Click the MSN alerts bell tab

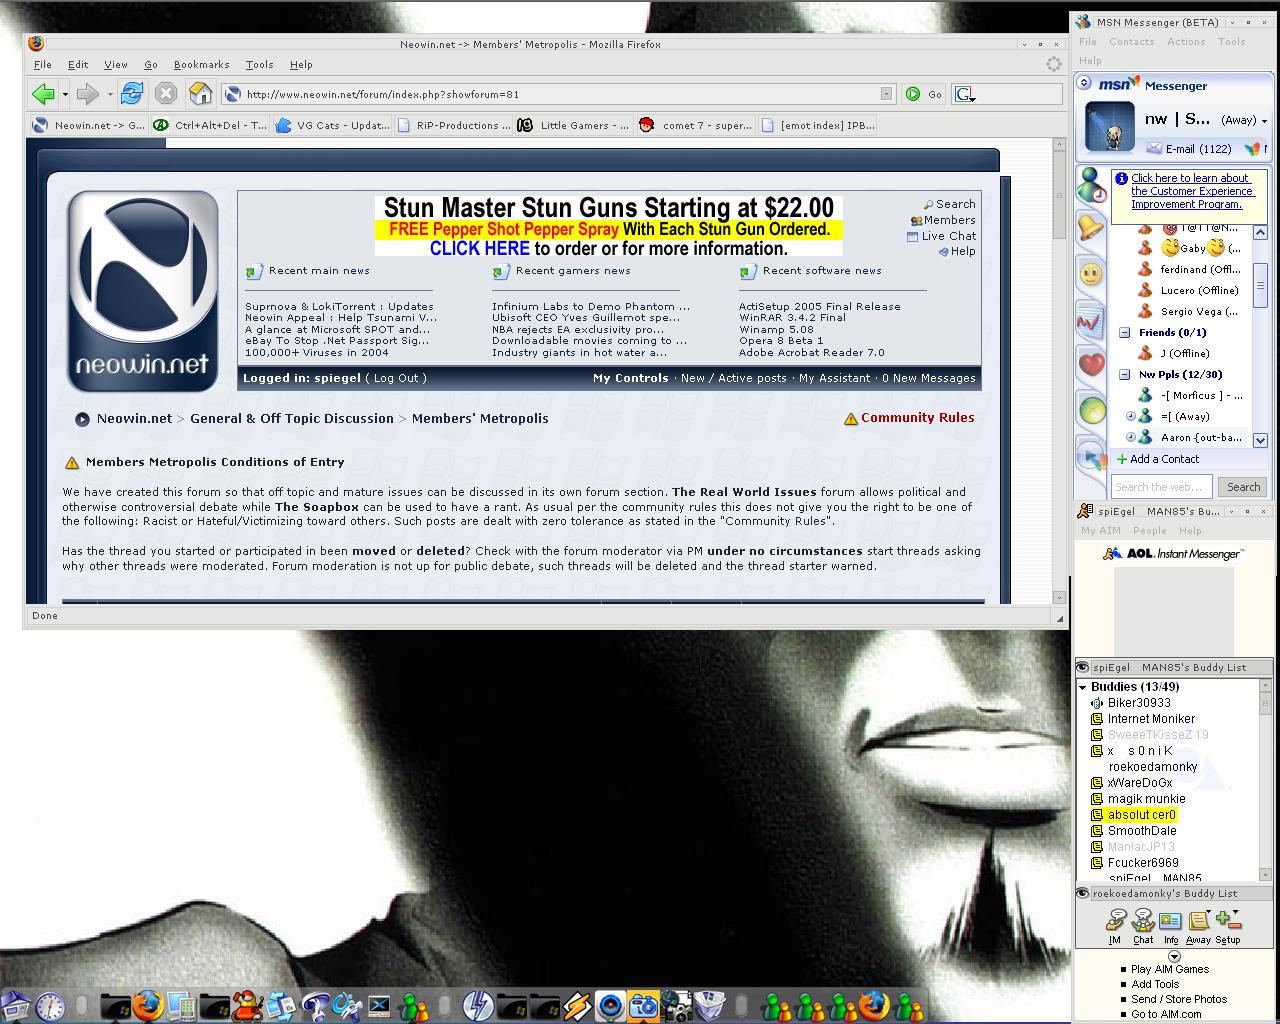[x=1091, y=228]
